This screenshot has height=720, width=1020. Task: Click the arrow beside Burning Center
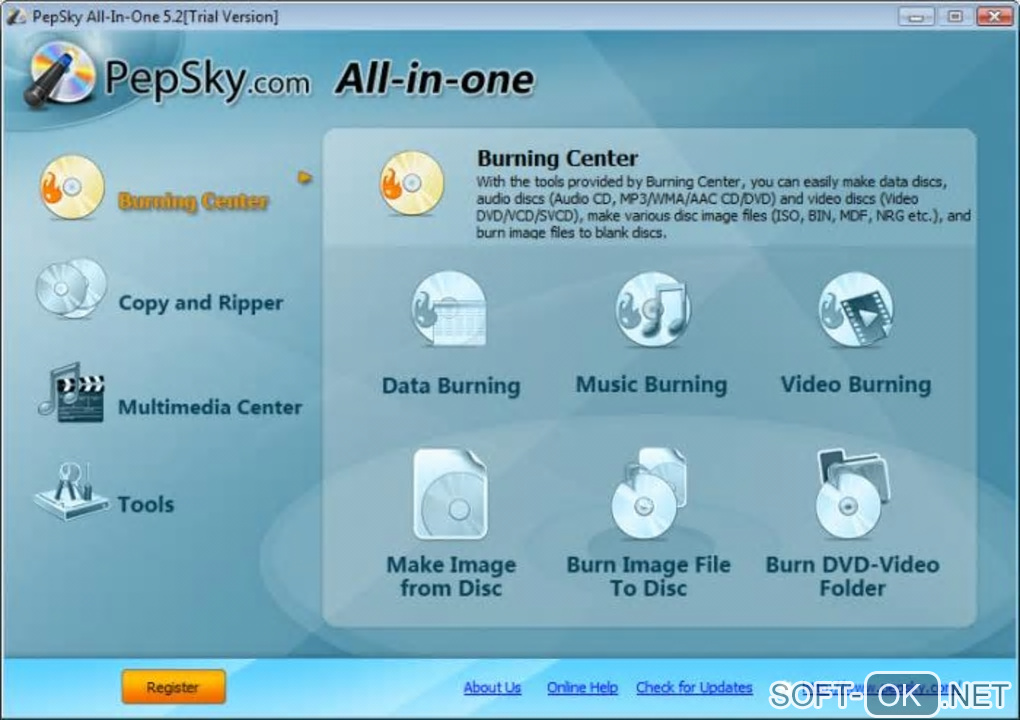(x=304, y=177)
